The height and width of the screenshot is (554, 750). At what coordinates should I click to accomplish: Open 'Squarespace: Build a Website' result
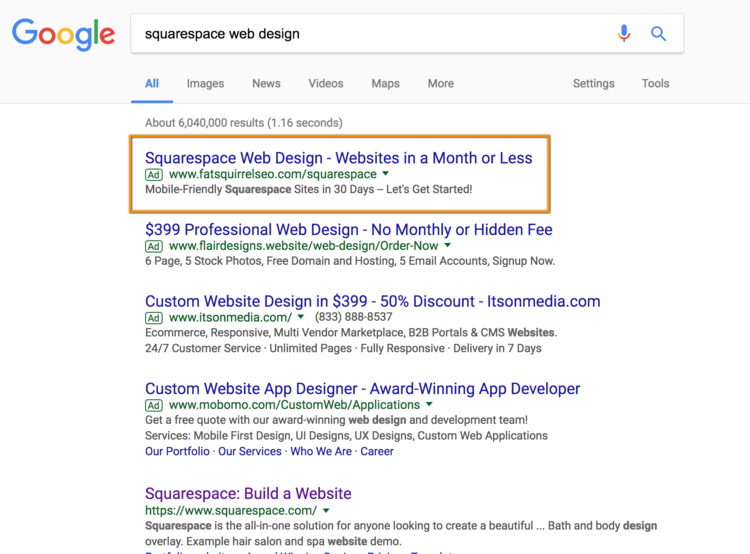(248, 494)
